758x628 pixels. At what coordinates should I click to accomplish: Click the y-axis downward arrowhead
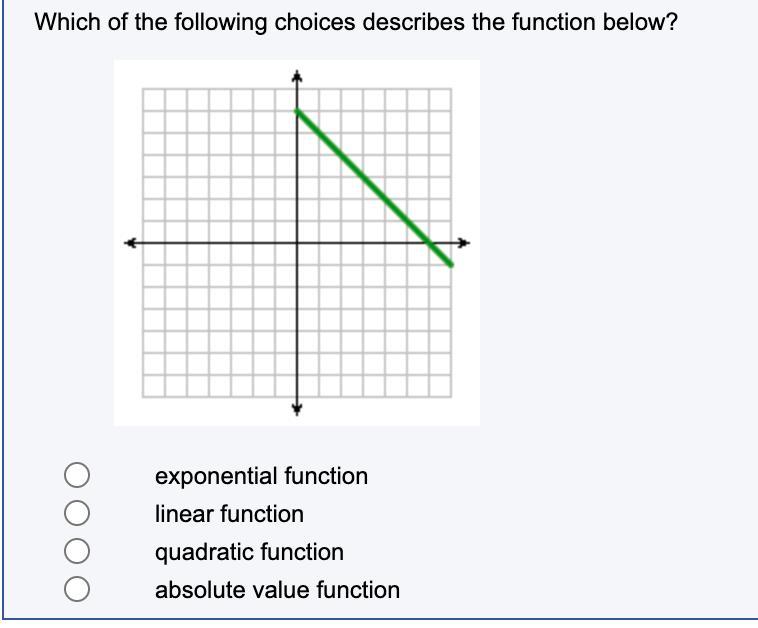(x=296, y=408)
